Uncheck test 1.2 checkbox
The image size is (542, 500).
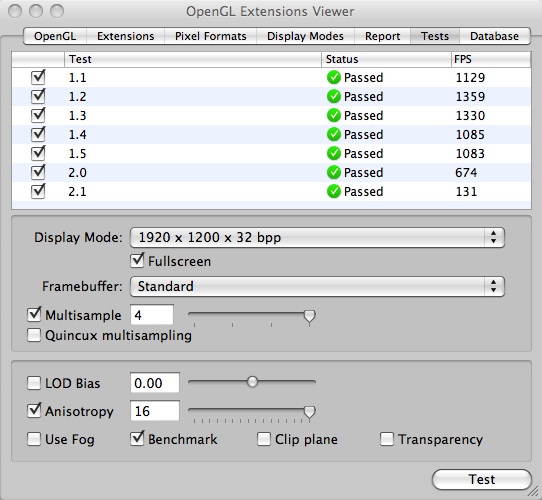[38, 96]
